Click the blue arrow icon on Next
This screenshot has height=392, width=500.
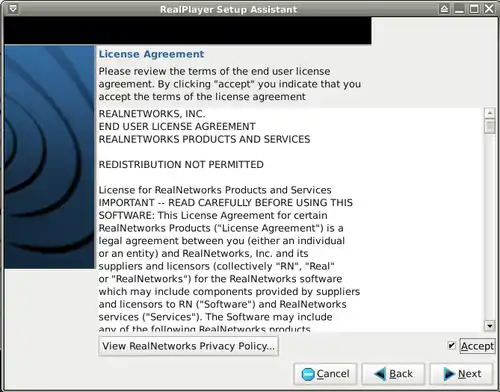pyautogui.click(x=449, y=374)
